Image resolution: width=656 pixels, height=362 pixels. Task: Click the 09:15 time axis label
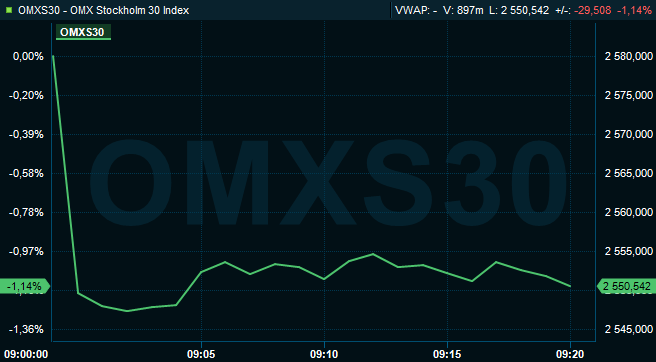447,354
